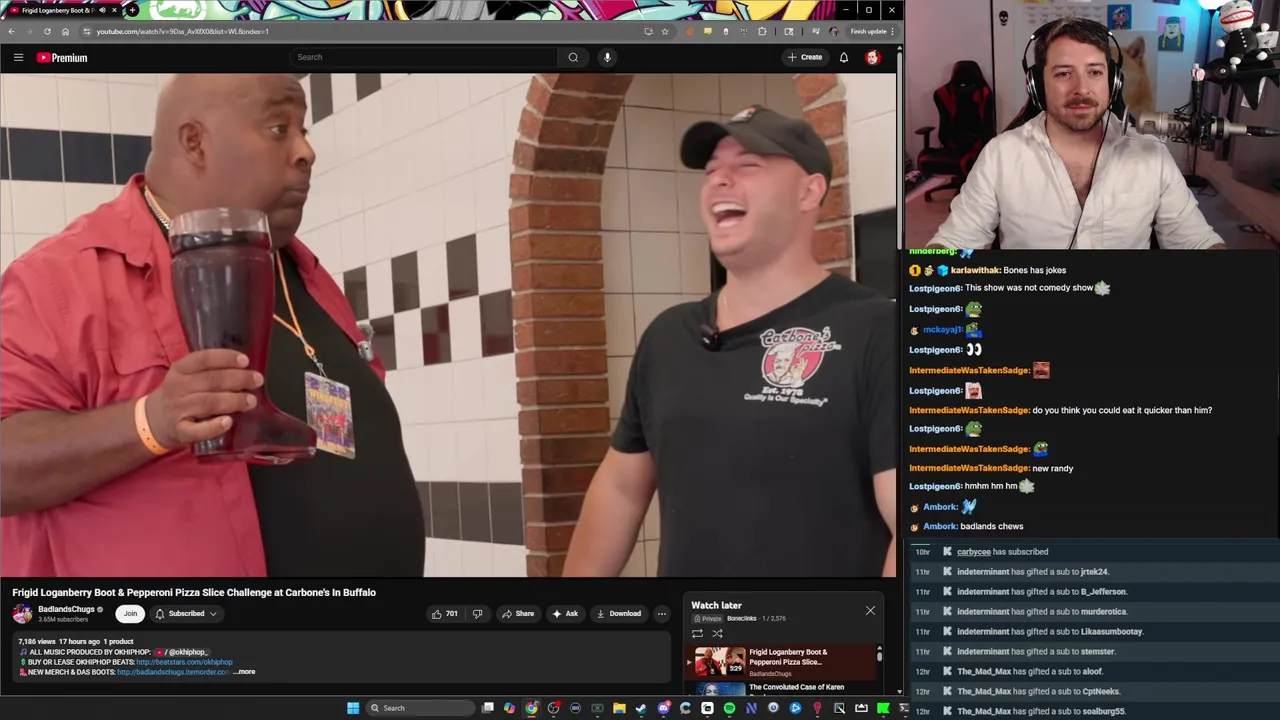
Task: Open the badlandschugs merch link
Action: (x=173, y=672)
